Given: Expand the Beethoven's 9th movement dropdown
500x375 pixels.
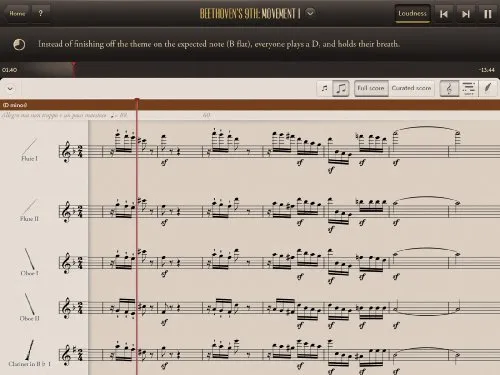Looking at the screenshot, I should point(310,13).
